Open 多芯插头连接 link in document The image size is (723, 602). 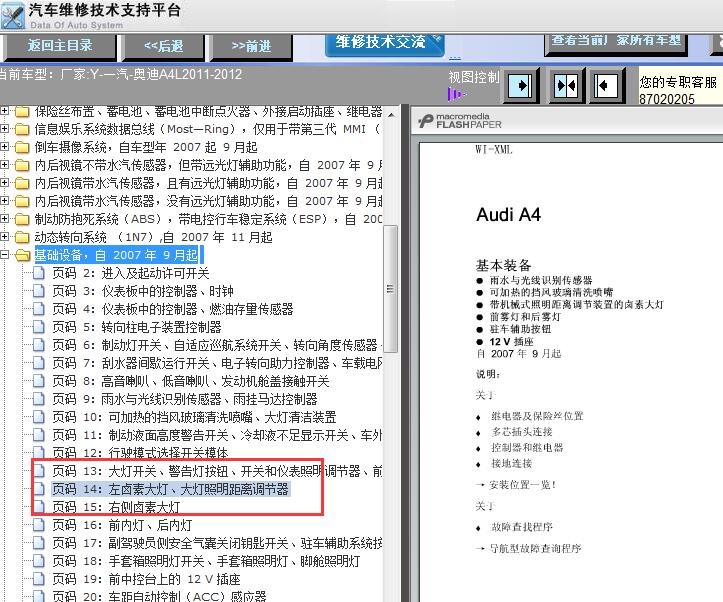[522, 431]
